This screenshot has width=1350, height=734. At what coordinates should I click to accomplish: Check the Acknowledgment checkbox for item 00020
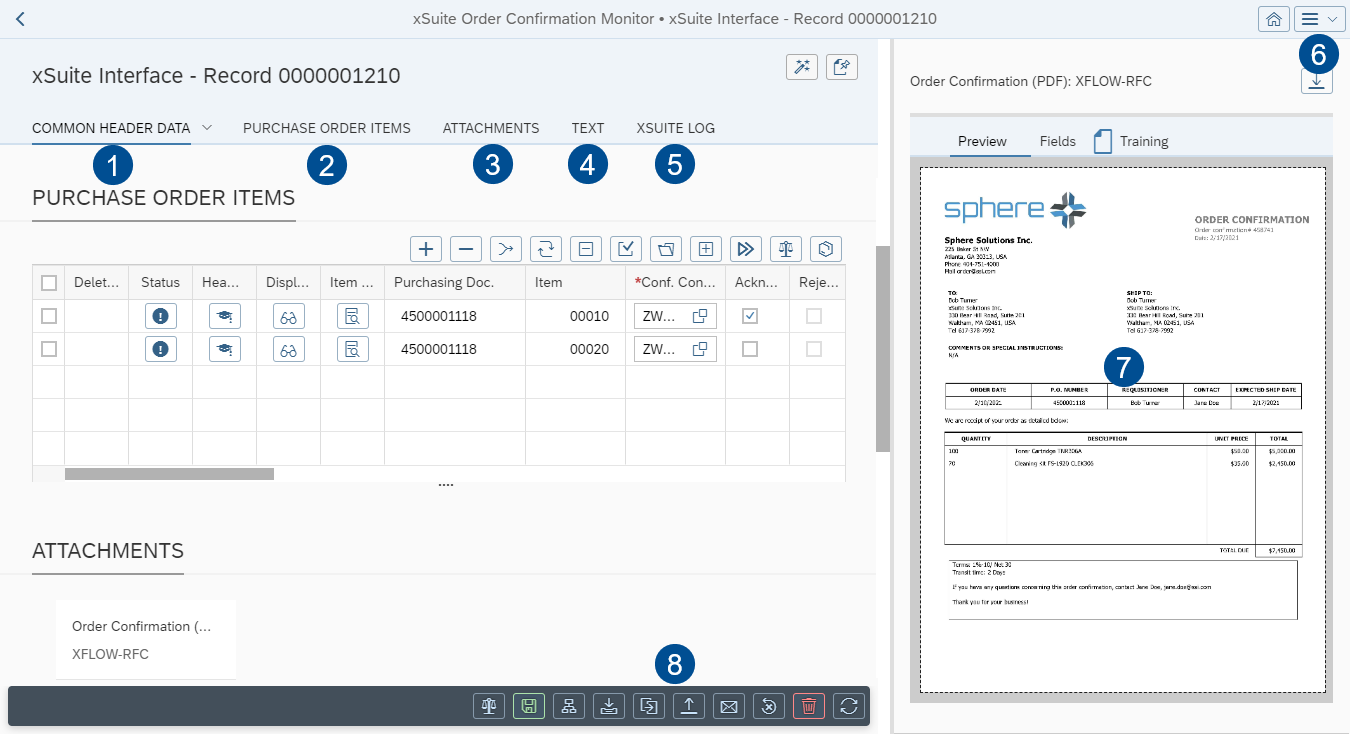(750, 349)
